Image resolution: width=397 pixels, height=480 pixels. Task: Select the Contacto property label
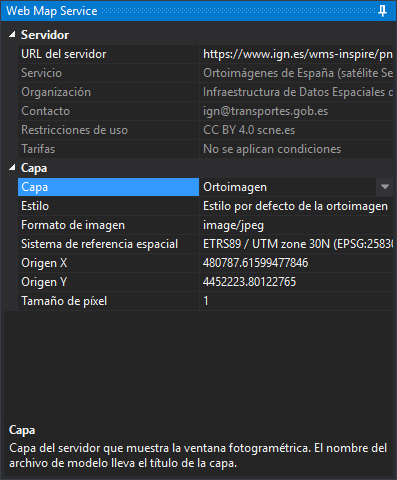(108, 111)
